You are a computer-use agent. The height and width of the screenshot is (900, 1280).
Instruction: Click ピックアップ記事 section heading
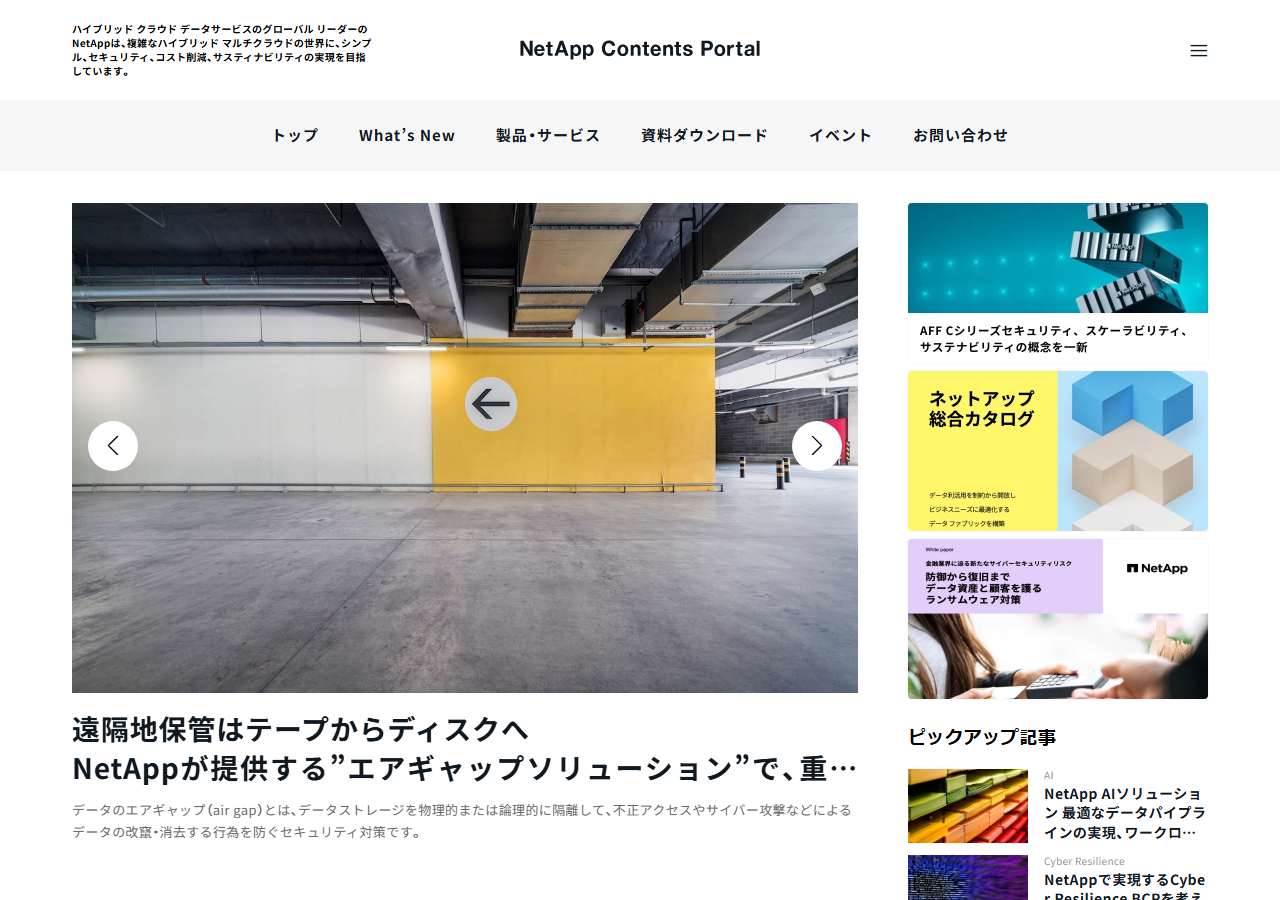pyautogui.click(x=982, y=737)
